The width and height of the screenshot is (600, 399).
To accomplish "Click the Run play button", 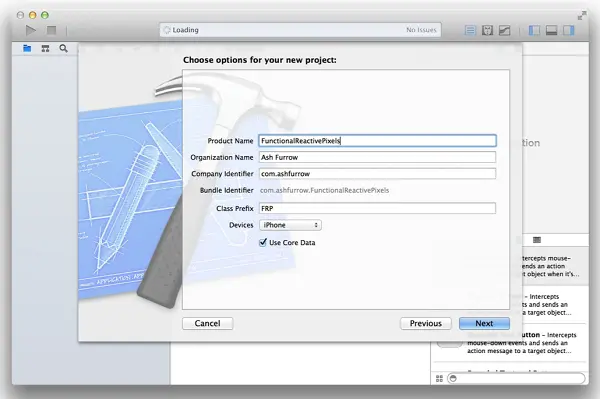I will click(x=31, y=30).
